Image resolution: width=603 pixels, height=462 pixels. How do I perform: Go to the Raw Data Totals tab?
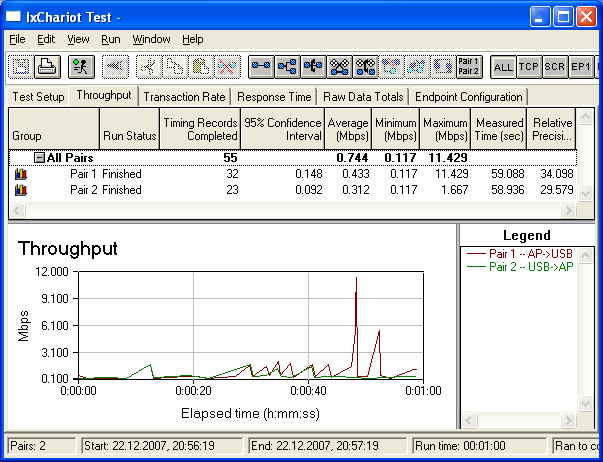pyautogui.click(x=363, y=97)
